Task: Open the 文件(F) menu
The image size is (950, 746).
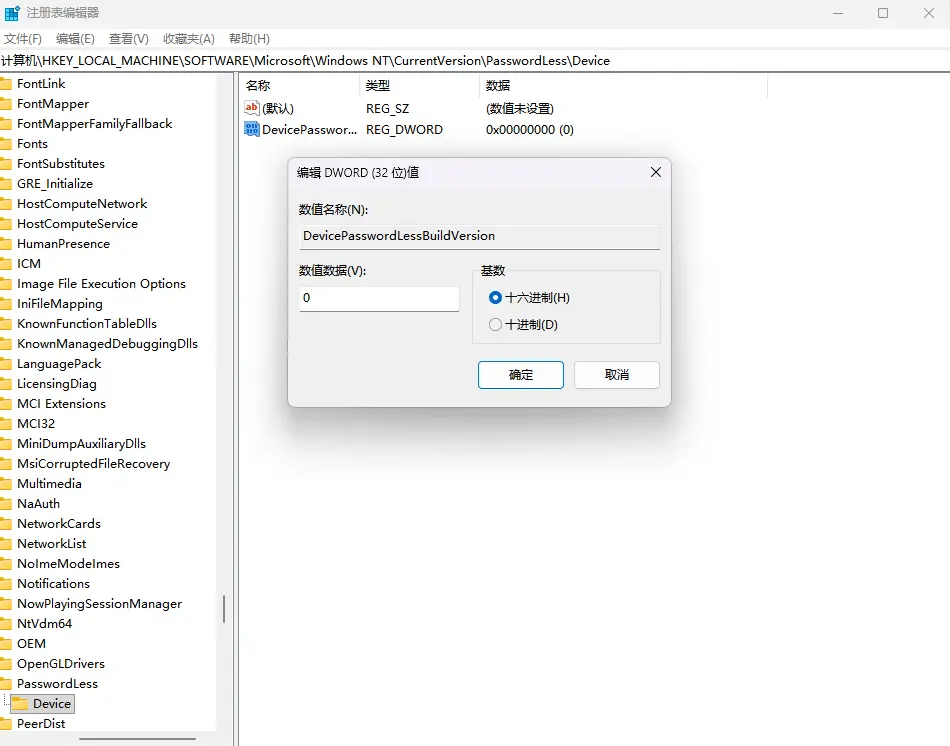Action: coord(22,38)
